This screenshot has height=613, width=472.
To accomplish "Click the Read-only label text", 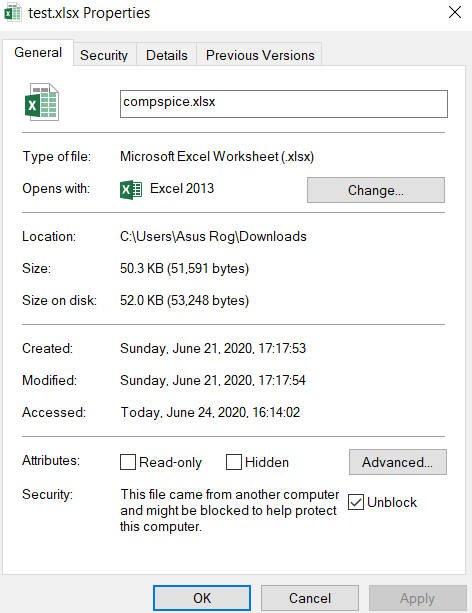I will pyautogui.click(x=170, y=462).
